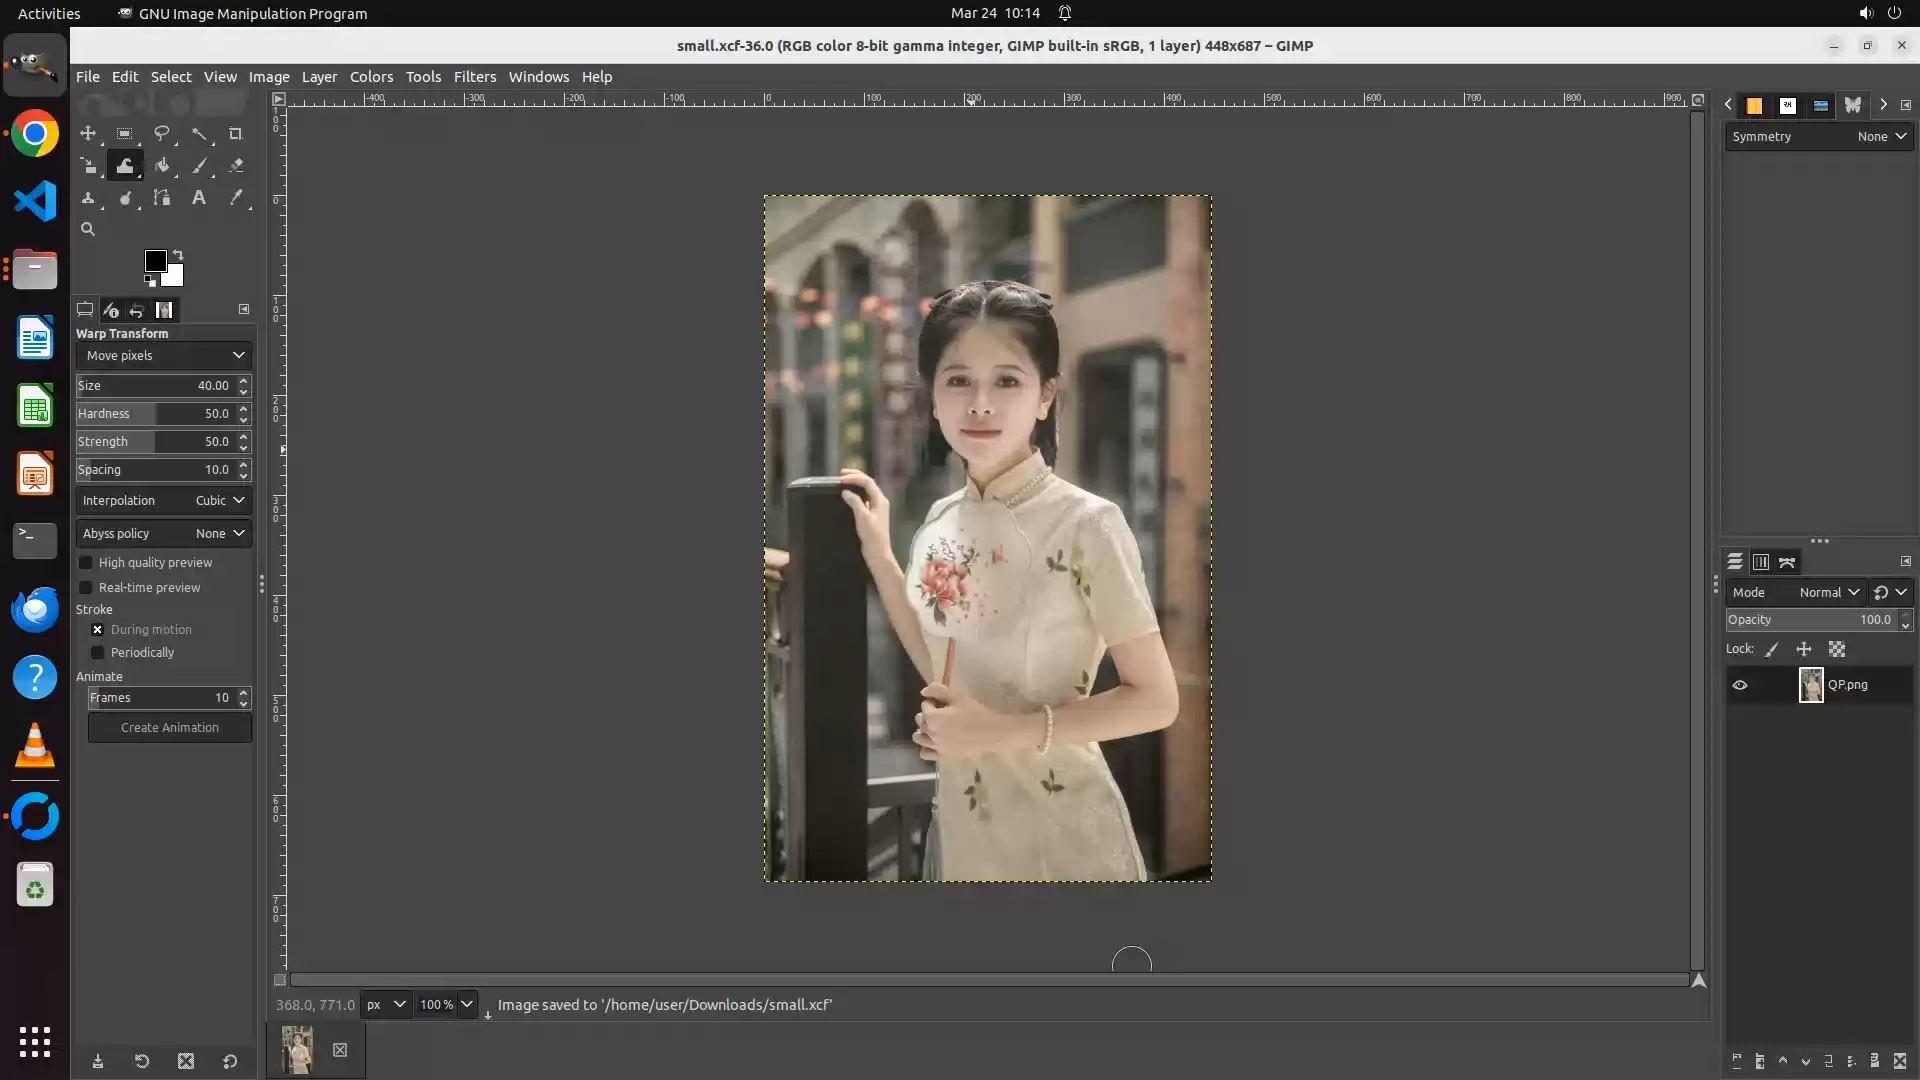Click the Create Animation button
Image resolution: width=1920 pixels, height=1080 pixels.
coord(169,728)
